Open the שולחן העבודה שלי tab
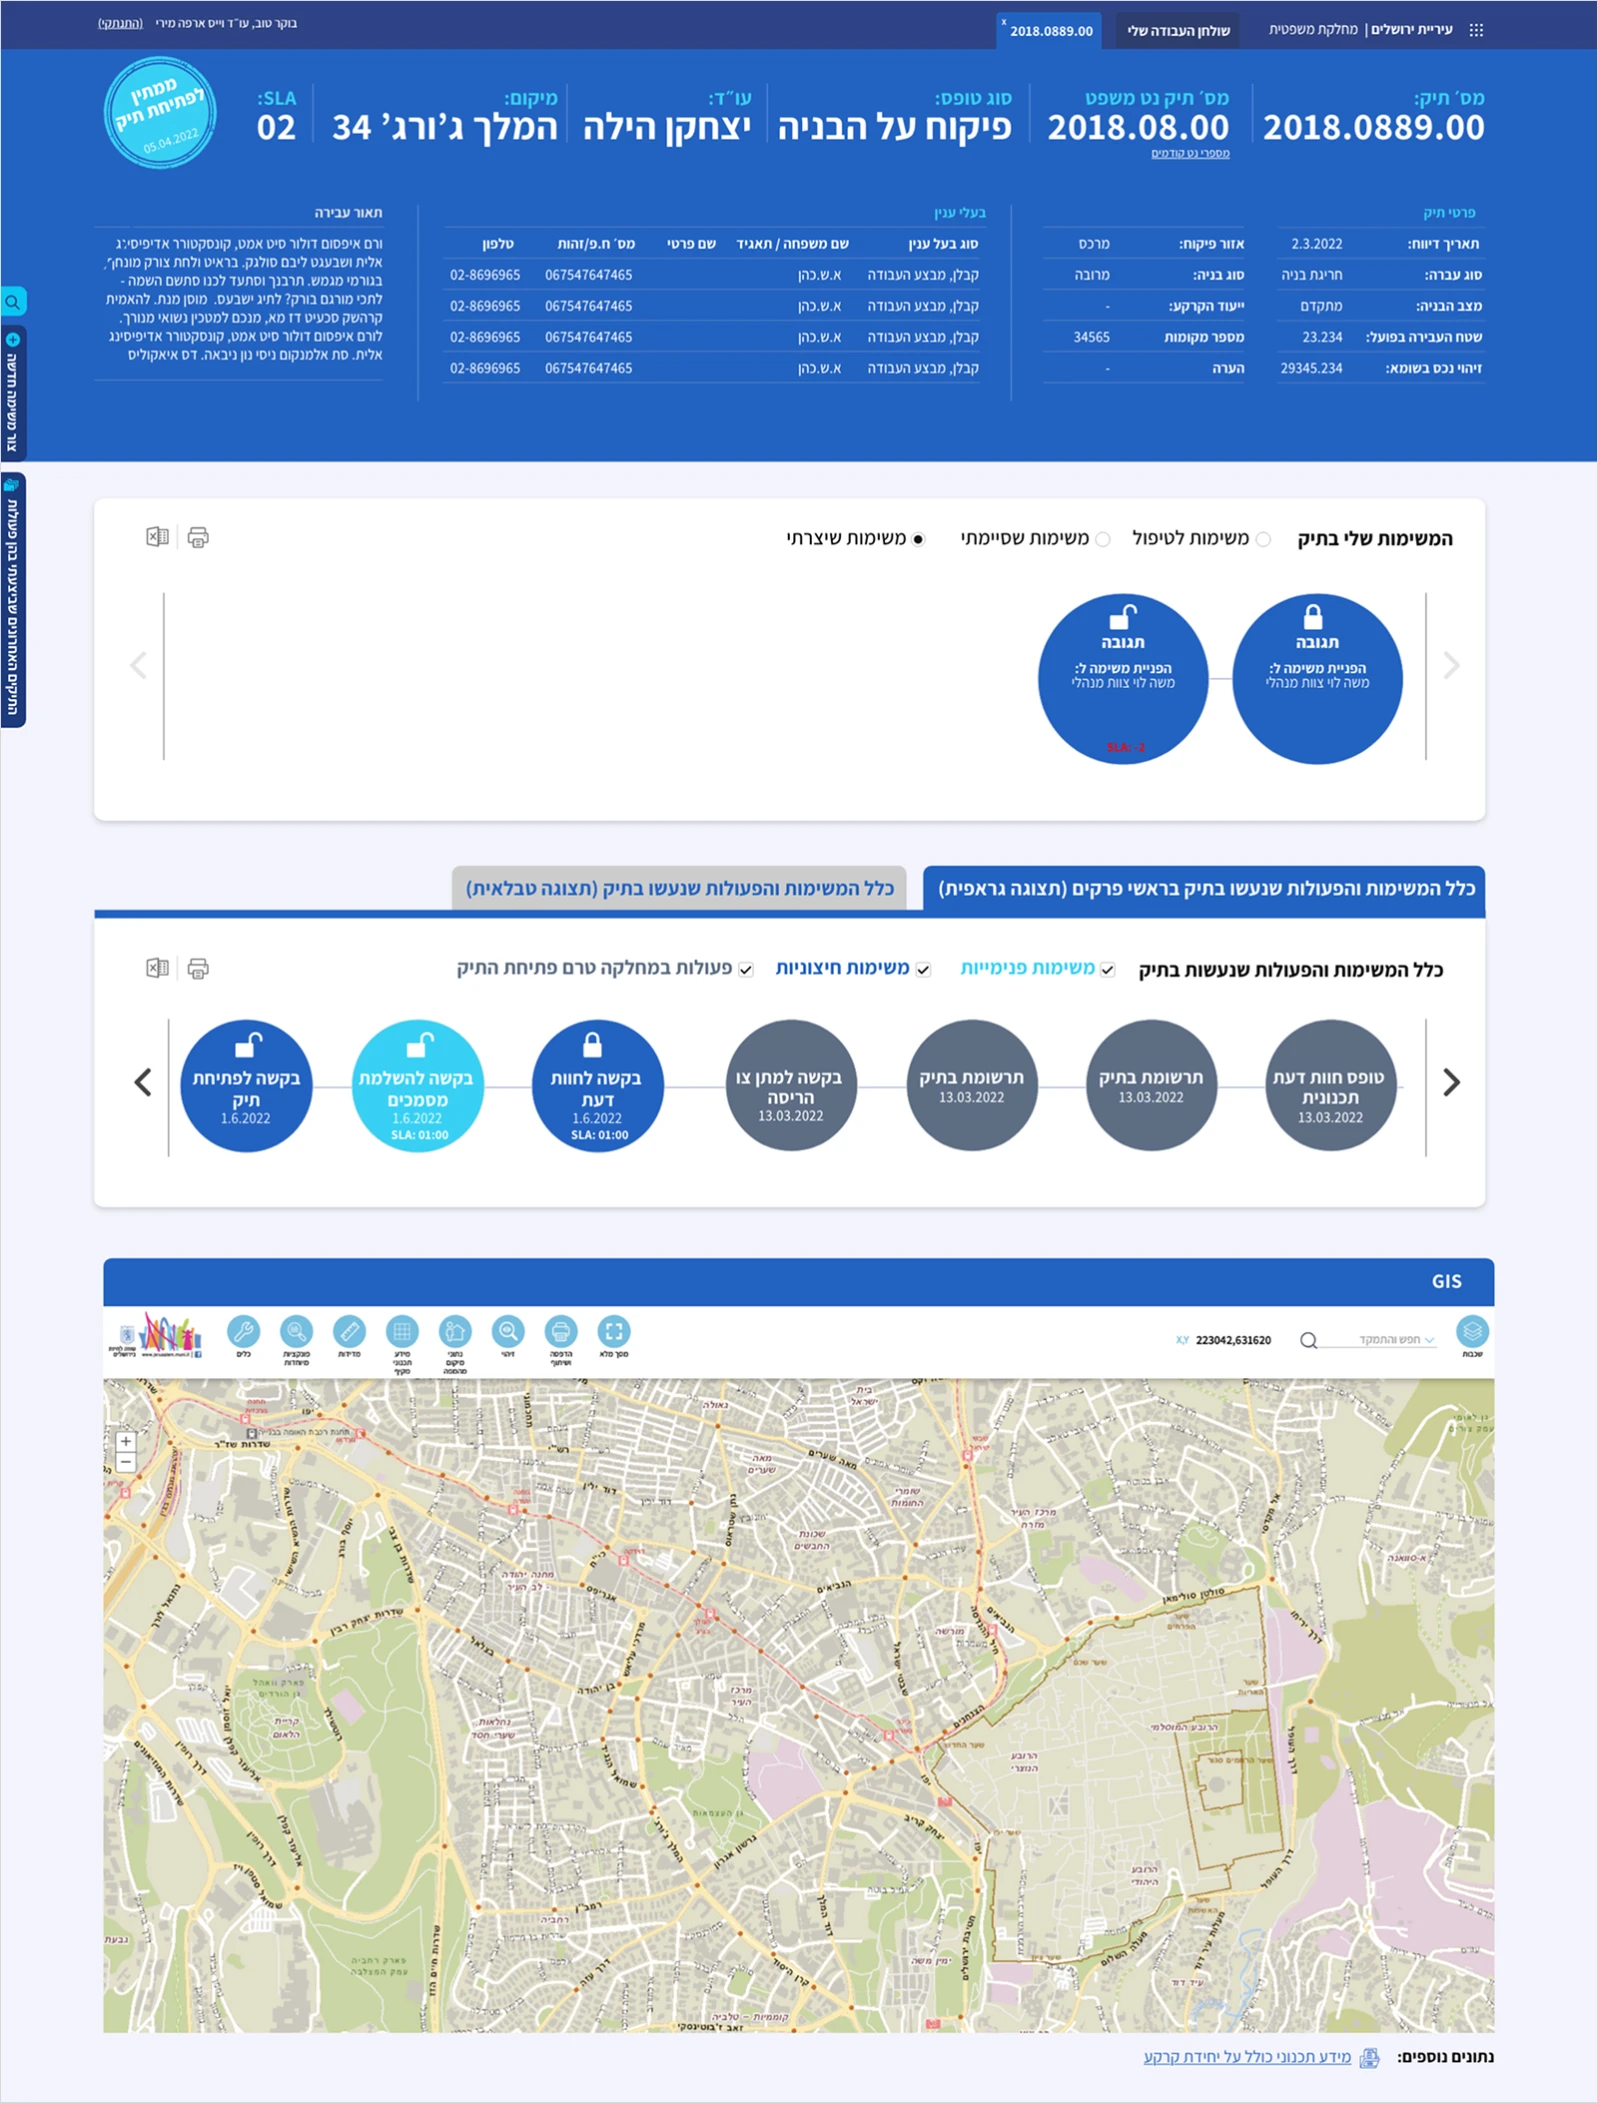The height and width of the screenshot is (2103, 1598). [1178, 31]
